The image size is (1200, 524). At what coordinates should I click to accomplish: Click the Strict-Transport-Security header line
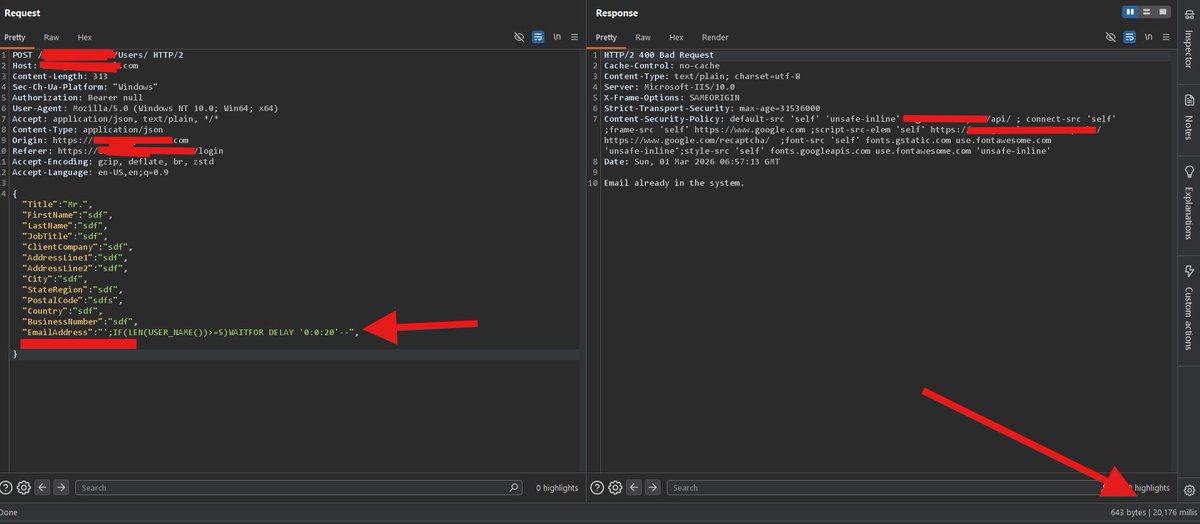tap(712, 108)
